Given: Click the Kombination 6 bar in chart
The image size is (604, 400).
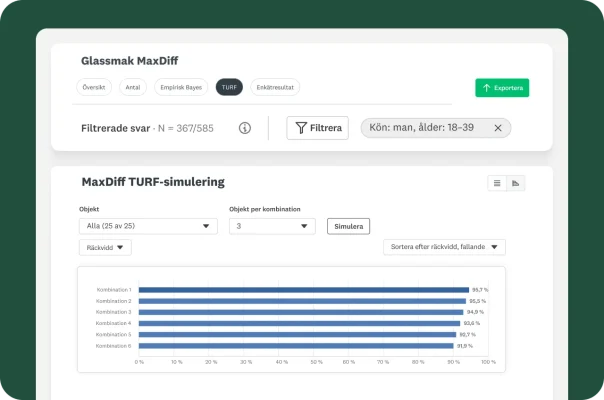Looking at the screenshot, I should (296, 346).
